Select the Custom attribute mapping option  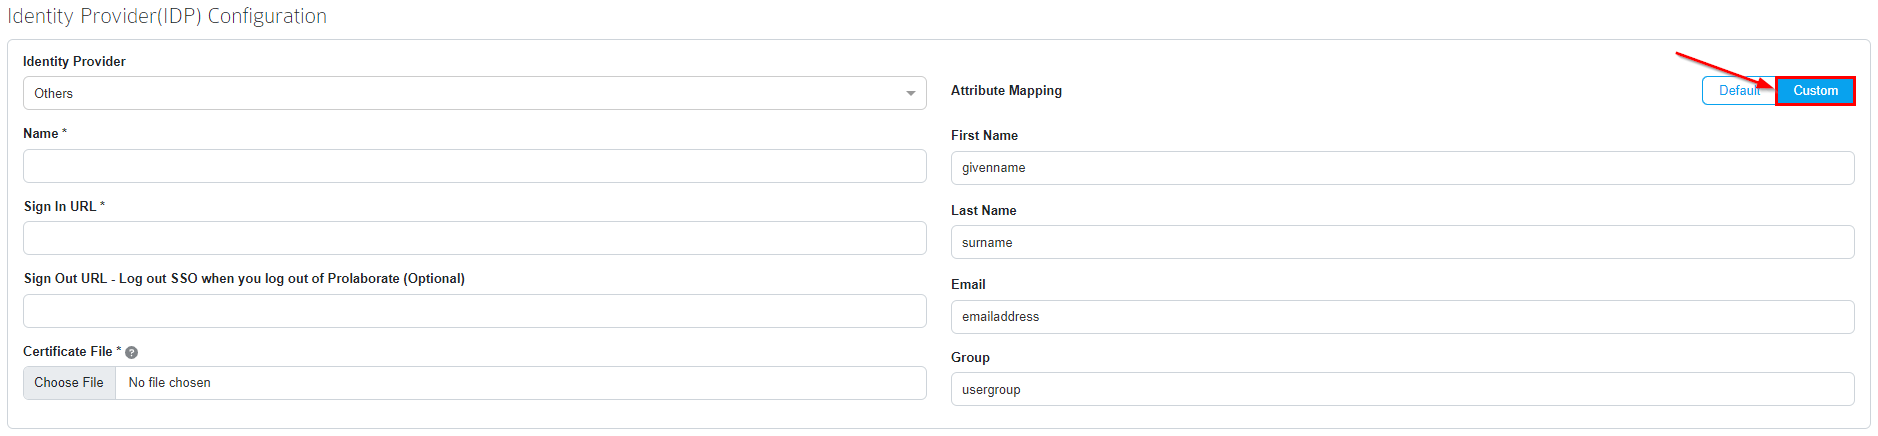[1815, 90]
